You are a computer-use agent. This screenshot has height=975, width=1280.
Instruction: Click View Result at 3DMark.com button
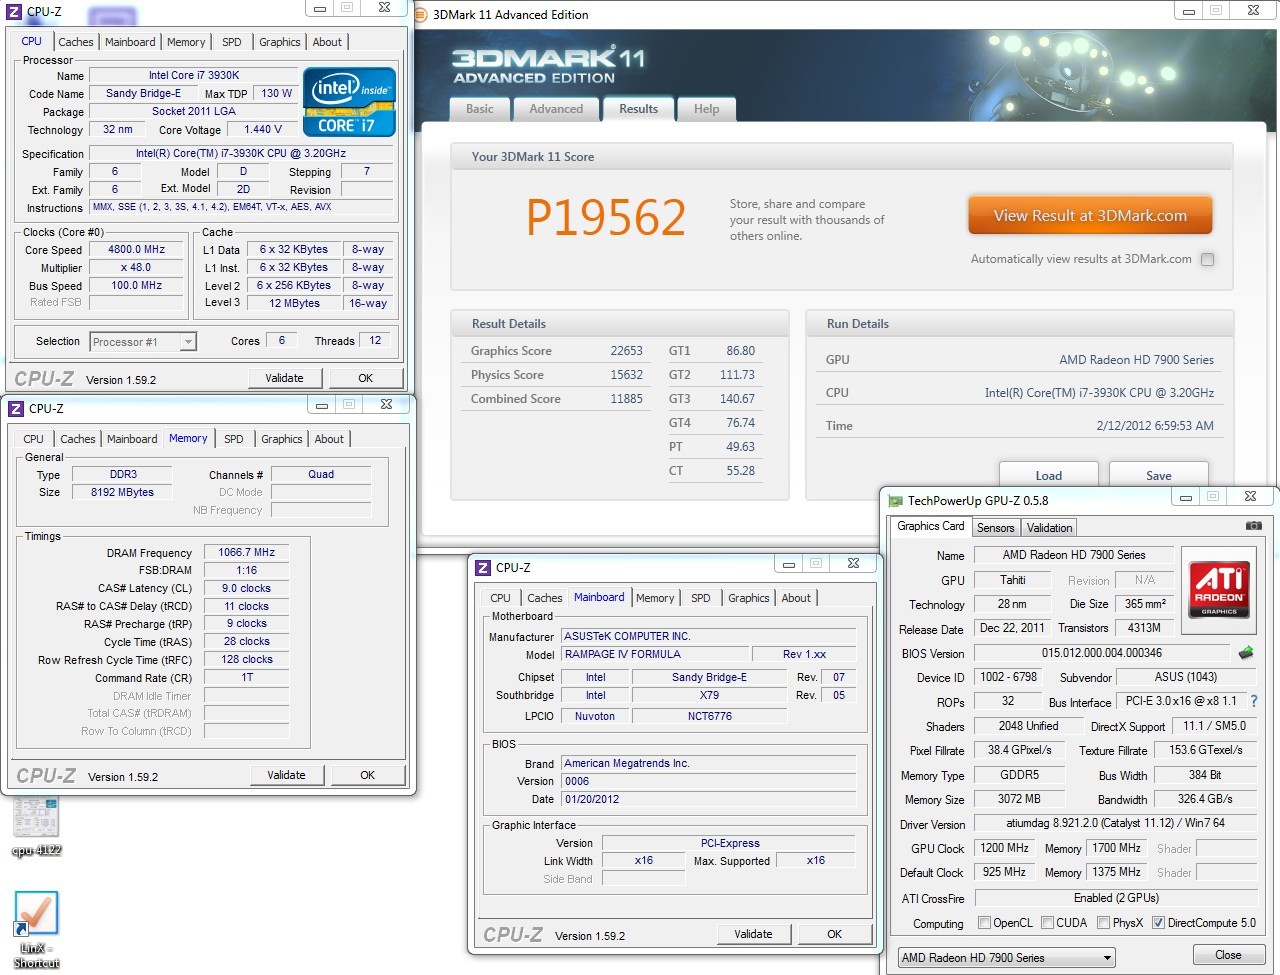coord(1090,216)
